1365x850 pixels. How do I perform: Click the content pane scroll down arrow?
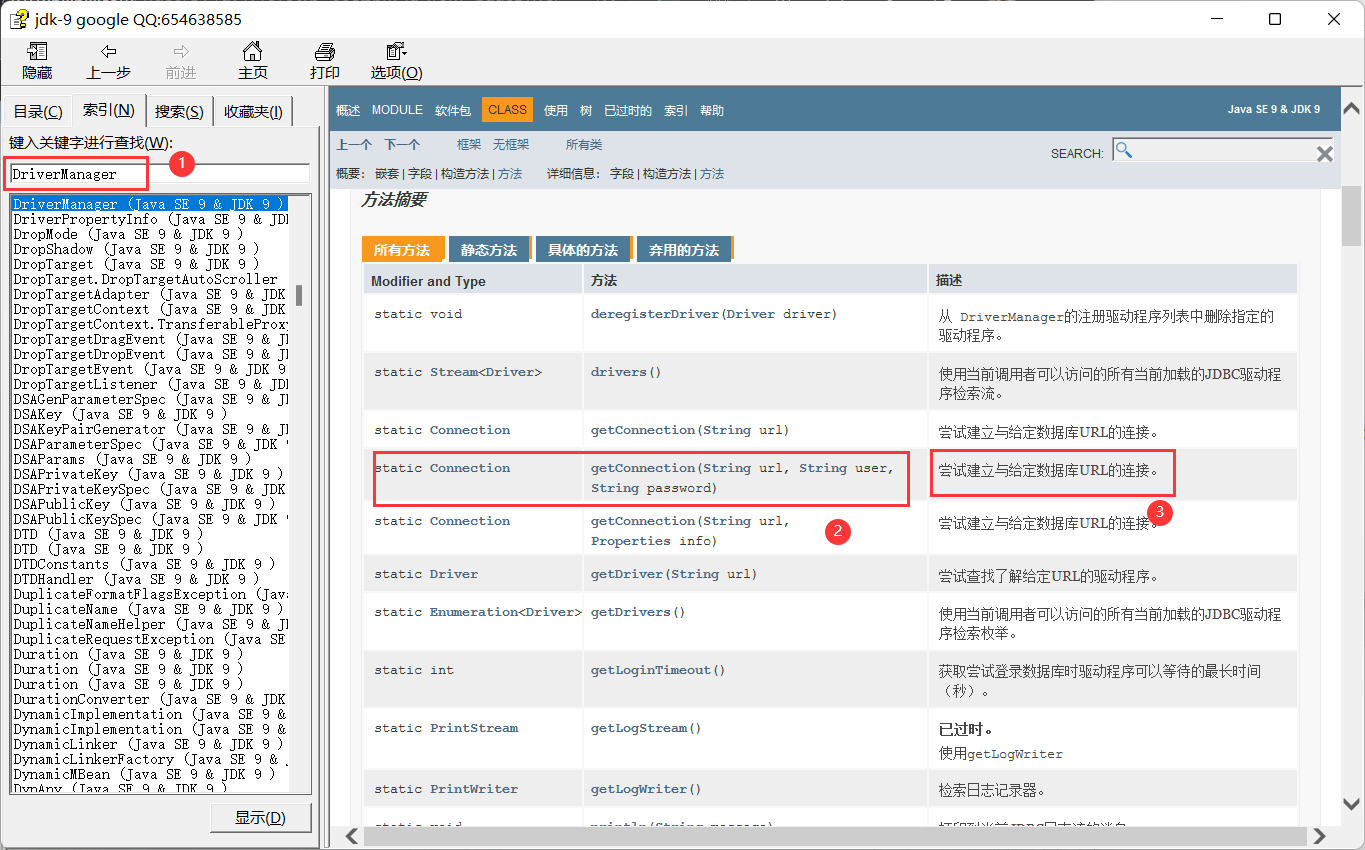(x=1352, y=804)
